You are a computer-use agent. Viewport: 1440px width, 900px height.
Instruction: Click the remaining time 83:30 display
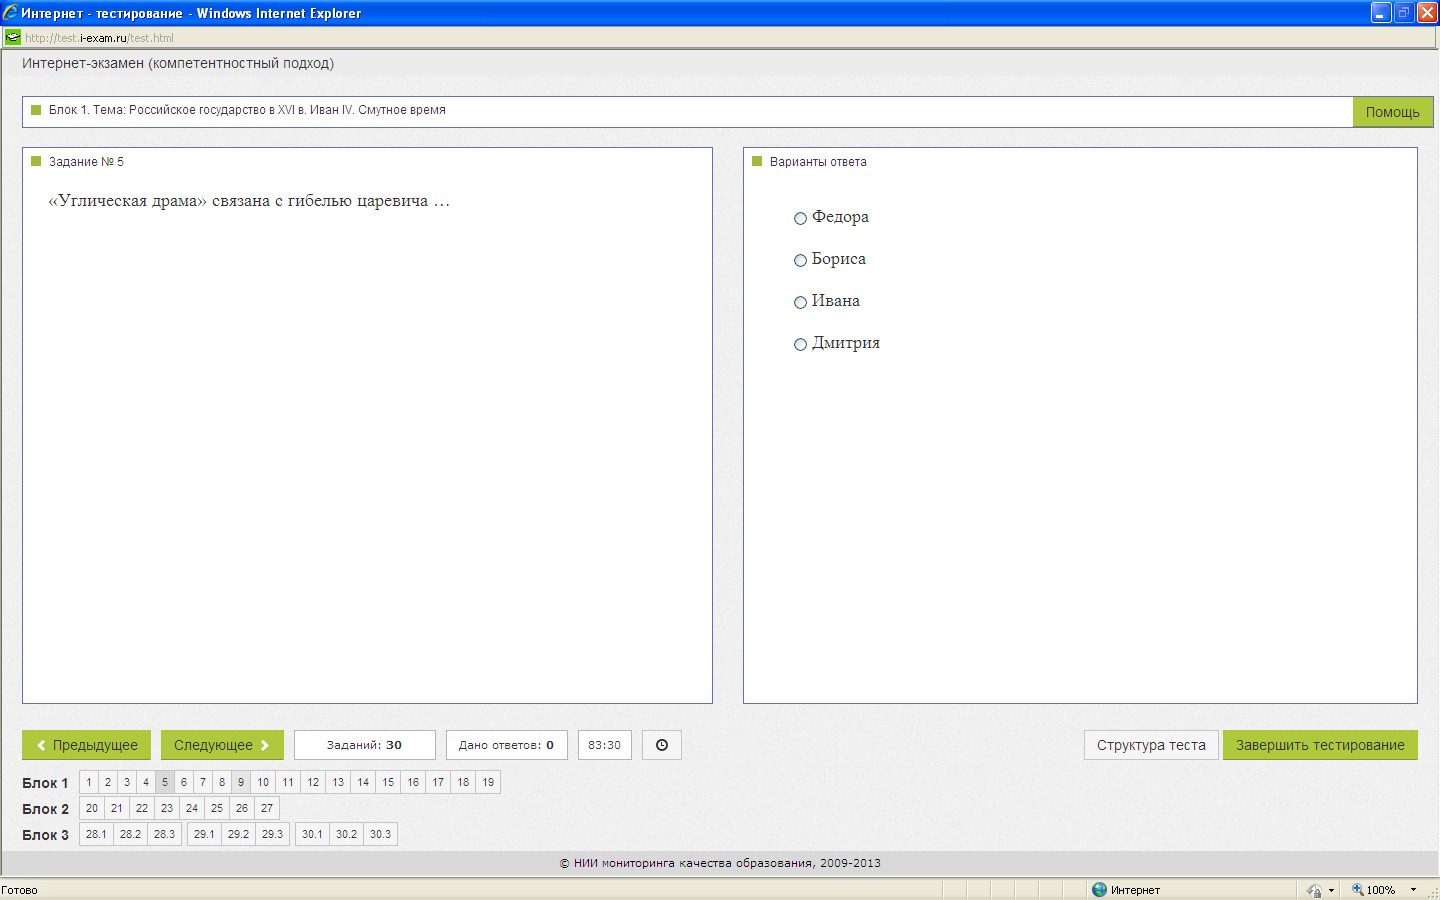pos(604,745)
